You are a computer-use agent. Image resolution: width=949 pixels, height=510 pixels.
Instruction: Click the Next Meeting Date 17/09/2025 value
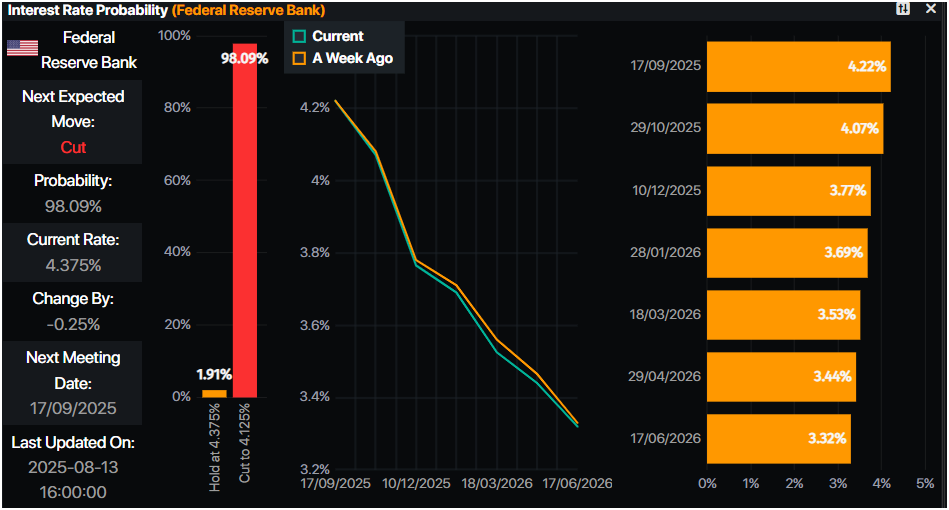coord(73,408)
